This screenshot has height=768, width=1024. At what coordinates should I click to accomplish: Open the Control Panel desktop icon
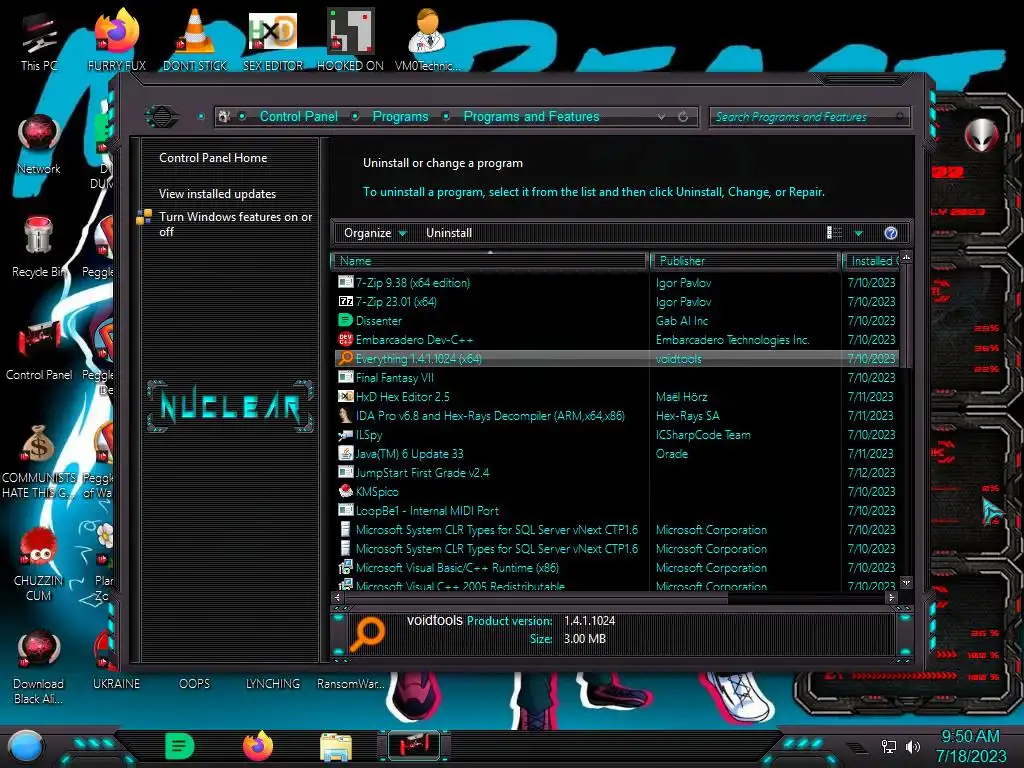[39, 351]
